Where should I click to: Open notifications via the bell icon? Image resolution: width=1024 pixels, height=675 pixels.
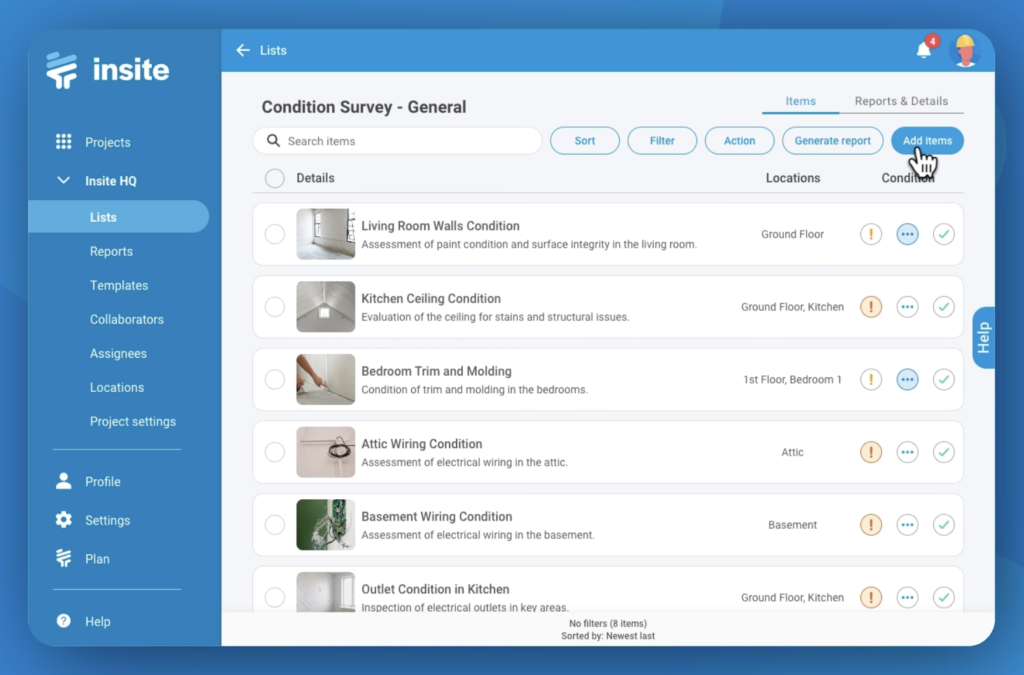(922, 49)
